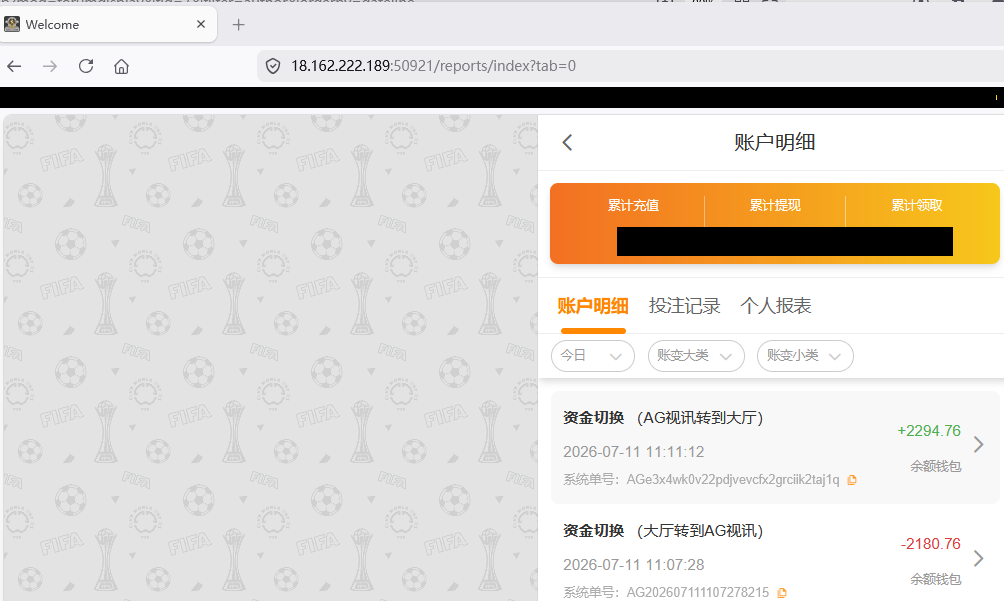Screen dimensions: 1004x601
Task: Click 余额钱包 label under +2294.76
Action: point(935,467)
